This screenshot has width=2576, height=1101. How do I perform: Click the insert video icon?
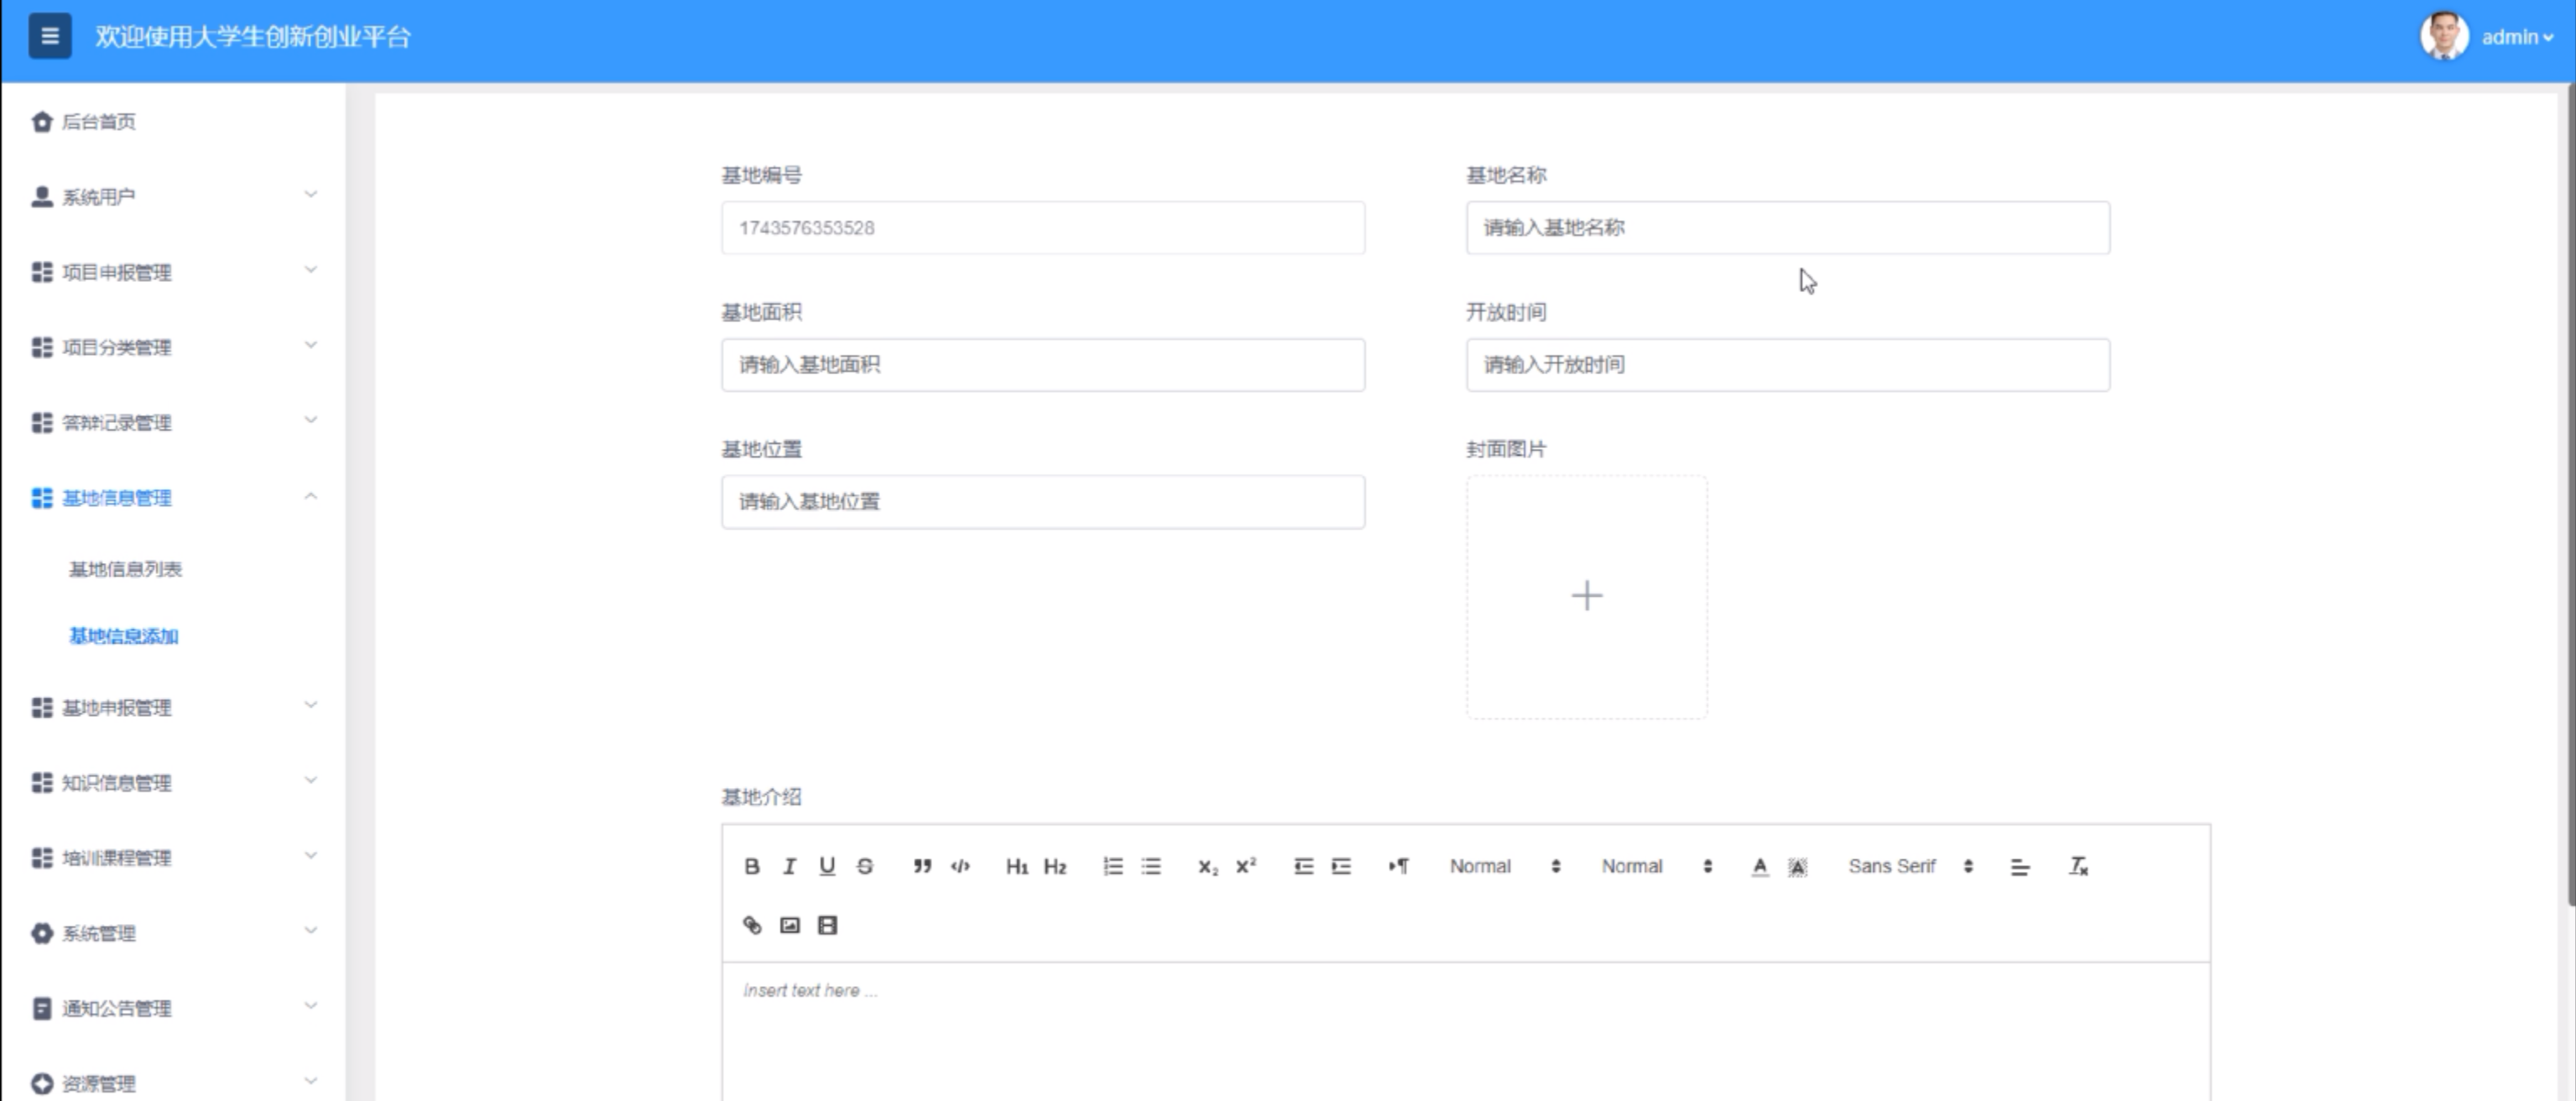tap(827, 925)
